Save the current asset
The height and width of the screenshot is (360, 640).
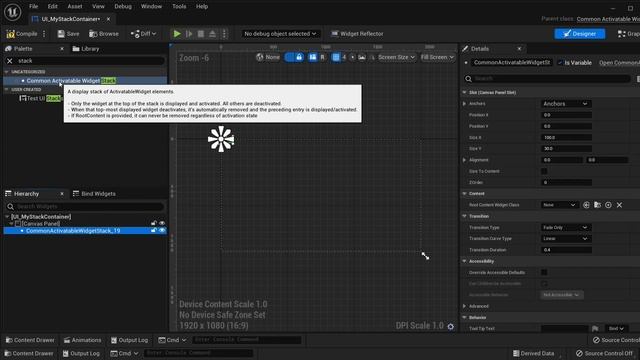tap(68, 34)
